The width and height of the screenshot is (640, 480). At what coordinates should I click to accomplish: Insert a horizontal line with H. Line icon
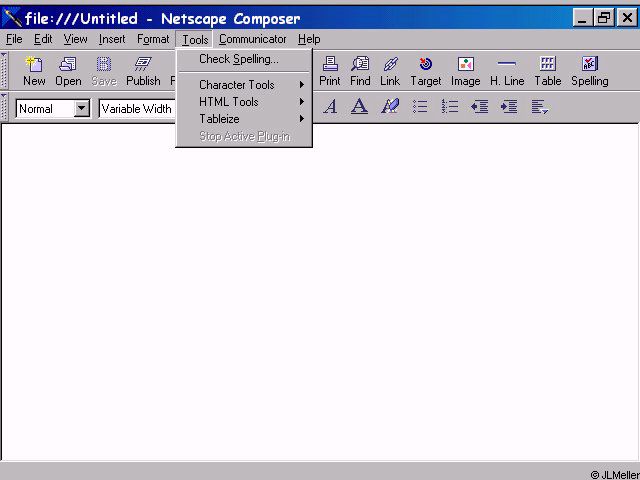coord(507,71)
